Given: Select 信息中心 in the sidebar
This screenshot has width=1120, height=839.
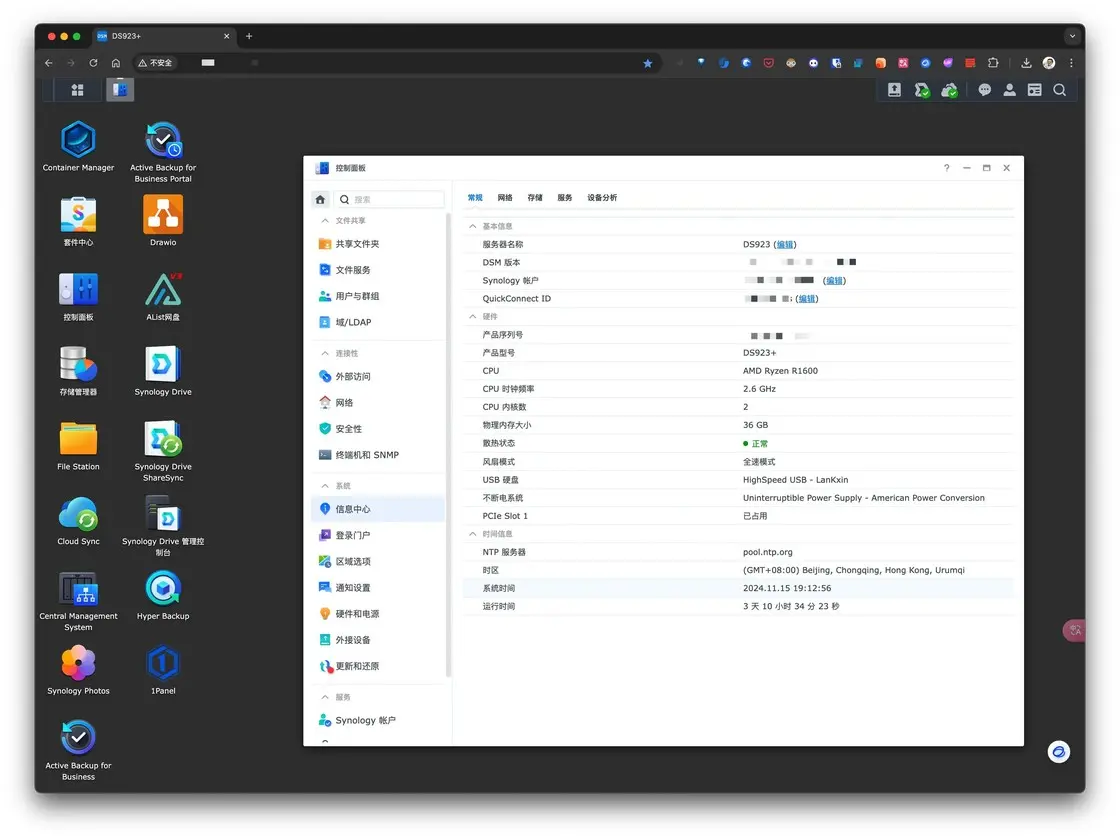Looking at the screenshot, I should pyautogui.click(x=378, y=509).
